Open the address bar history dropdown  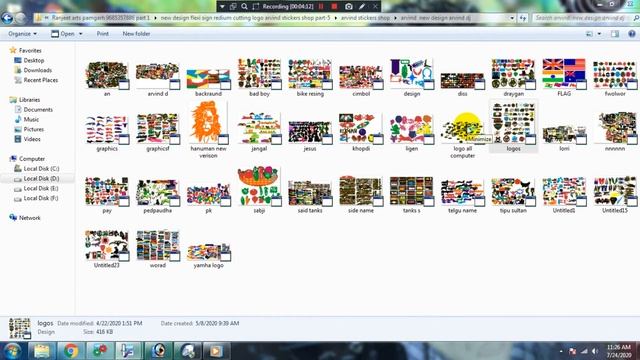coord(512,18)
